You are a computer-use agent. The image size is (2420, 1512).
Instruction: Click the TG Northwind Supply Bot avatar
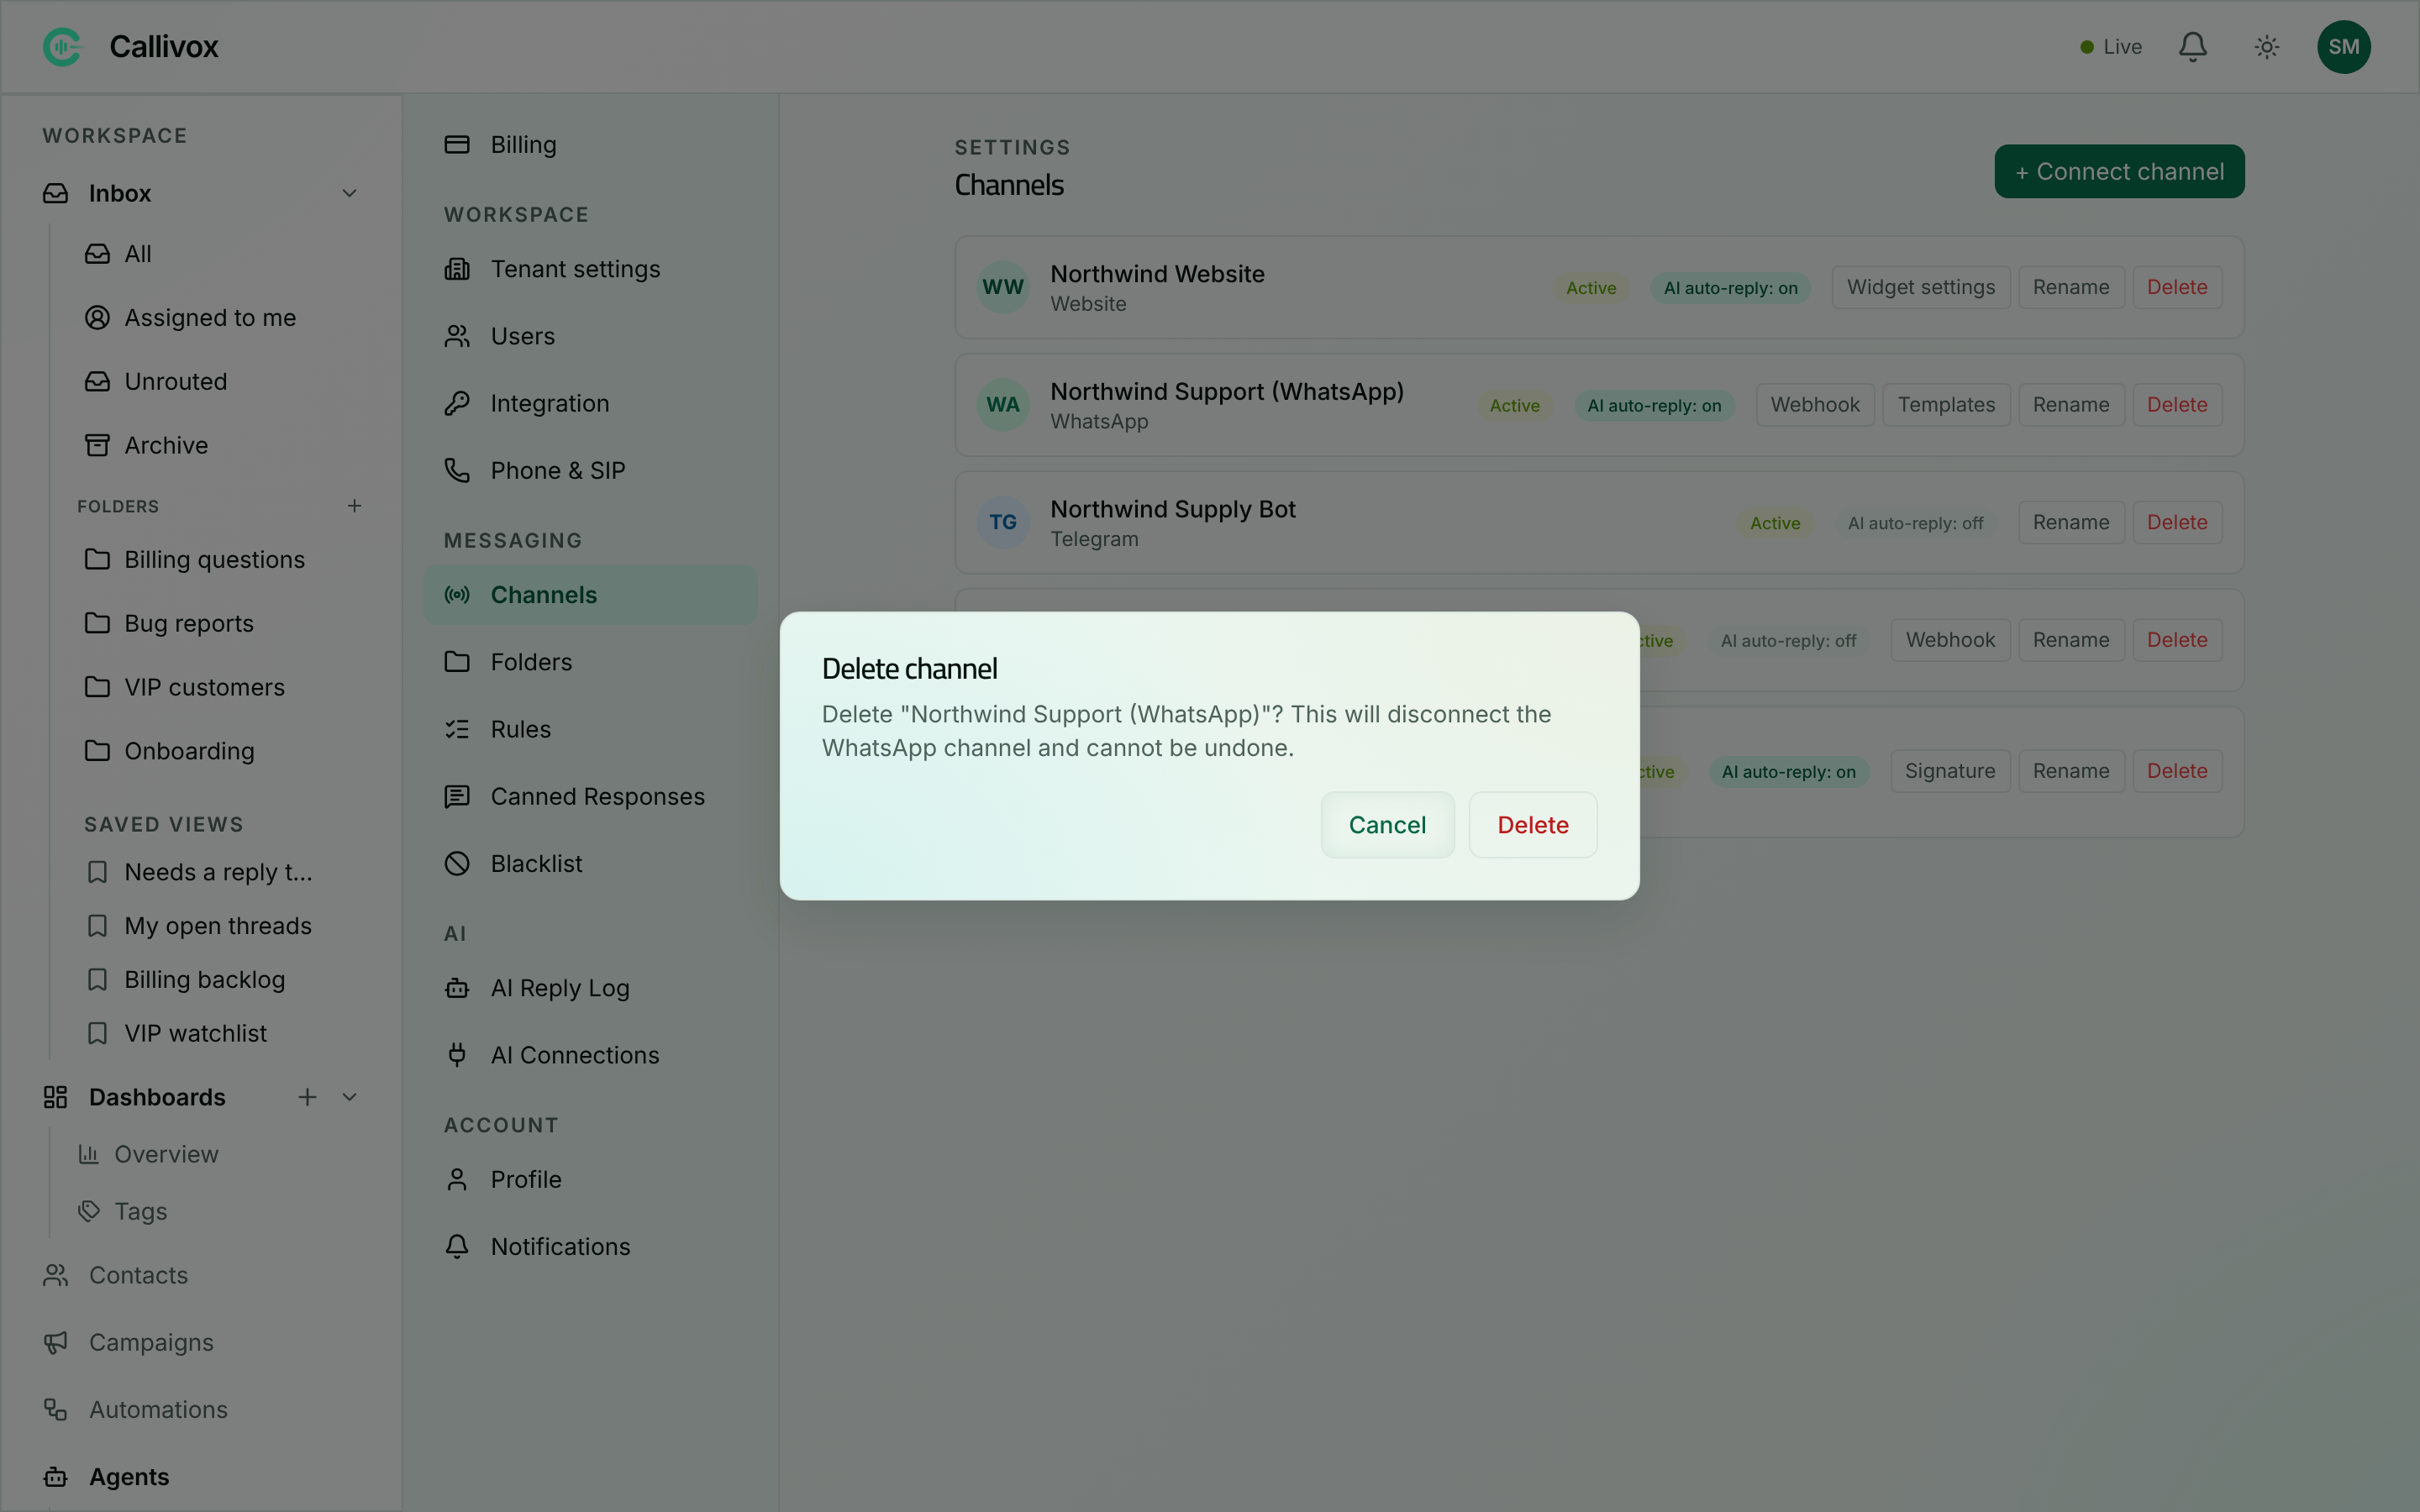pos(1002,522)
